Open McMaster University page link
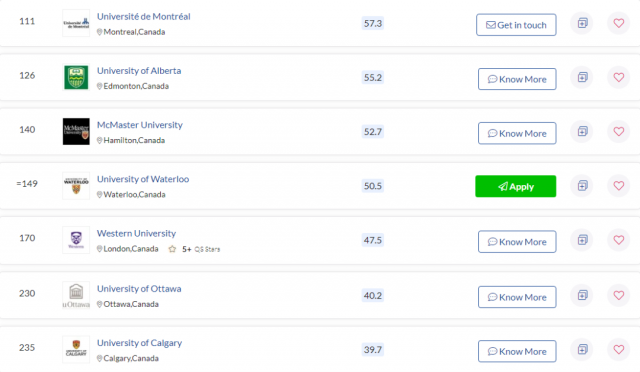The height and width of the screenshot is (372, 640). coord(140,125)
